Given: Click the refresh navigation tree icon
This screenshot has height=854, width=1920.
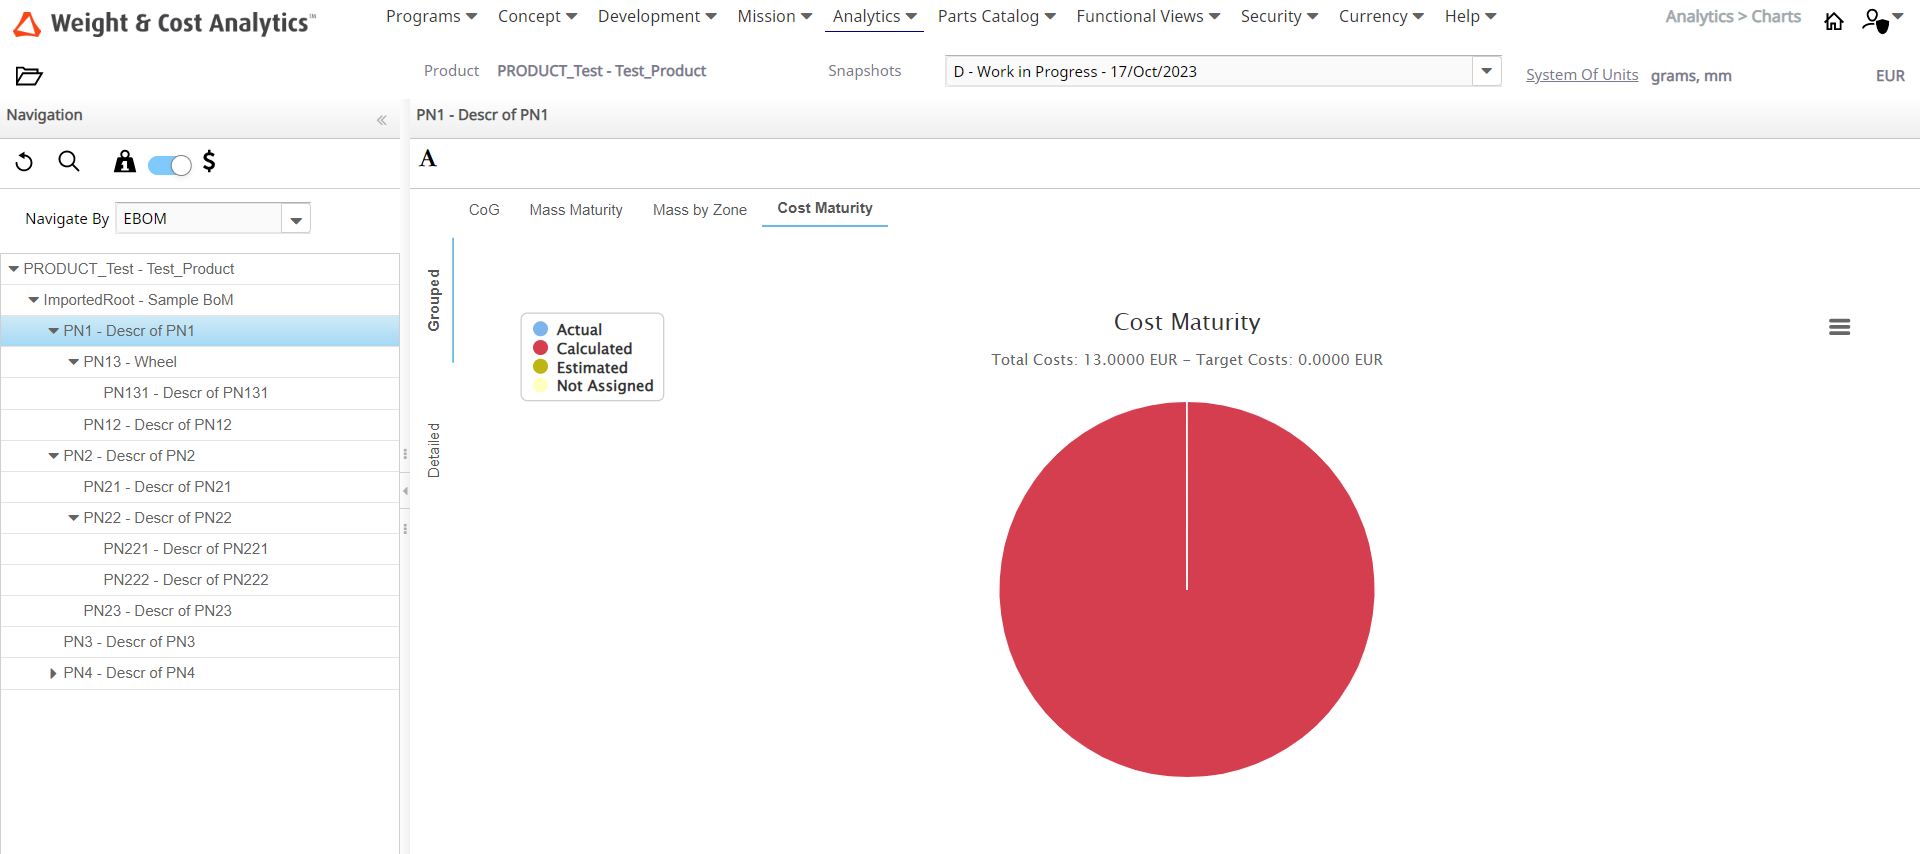Looking at the screenshot, I should 25,162.
